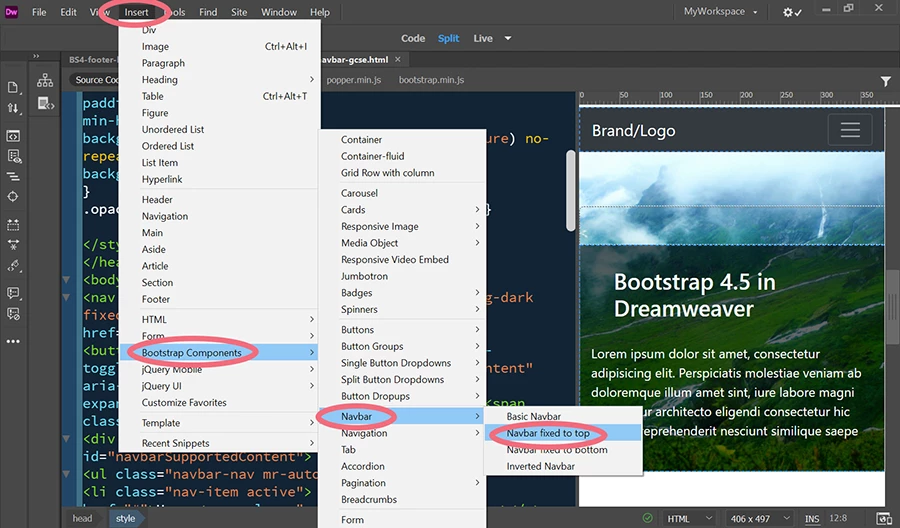Open the HTML language dropdown in the status bar
Image resolution: width=900 pixels, height=528 pixels.
[x=689, y=518]
